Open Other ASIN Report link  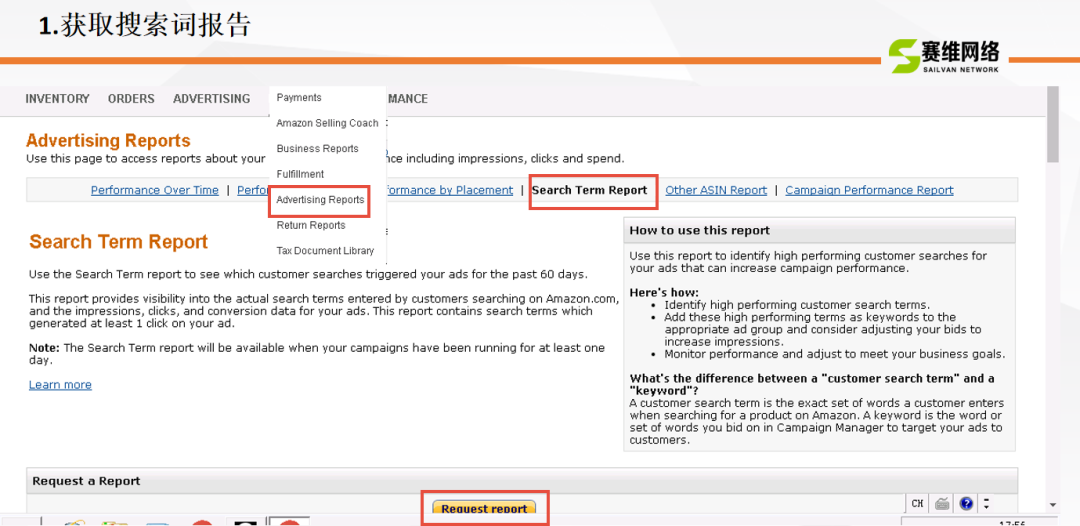click(x=716, y=190)
